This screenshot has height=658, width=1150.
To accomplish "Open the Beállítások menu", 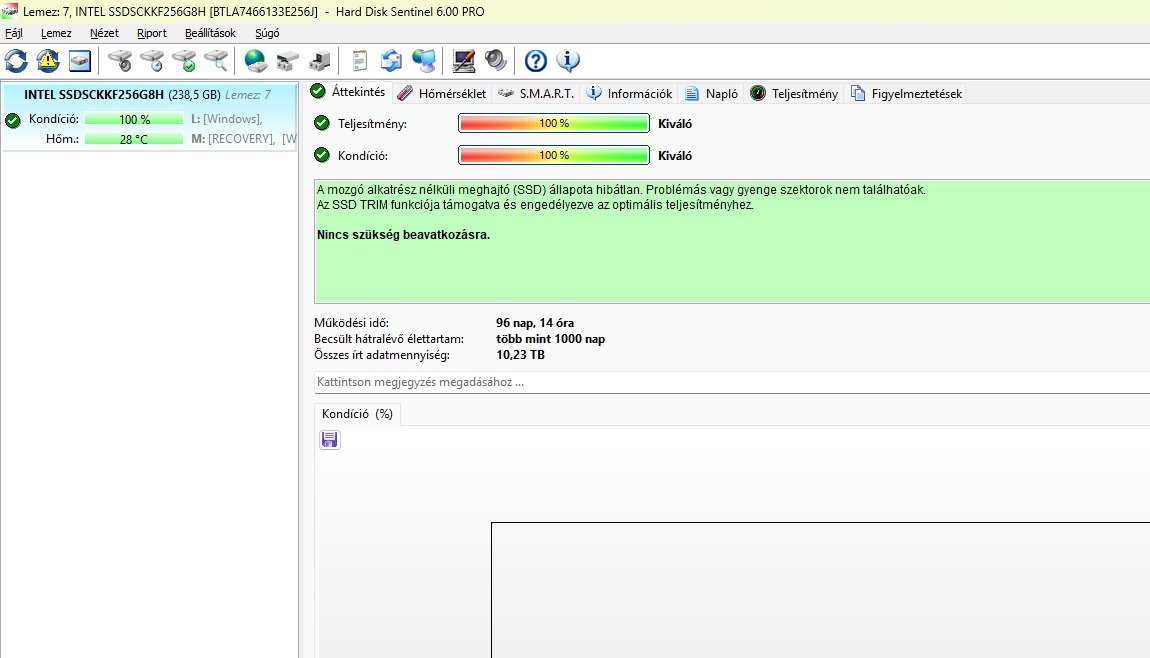I will coord(210,33).
